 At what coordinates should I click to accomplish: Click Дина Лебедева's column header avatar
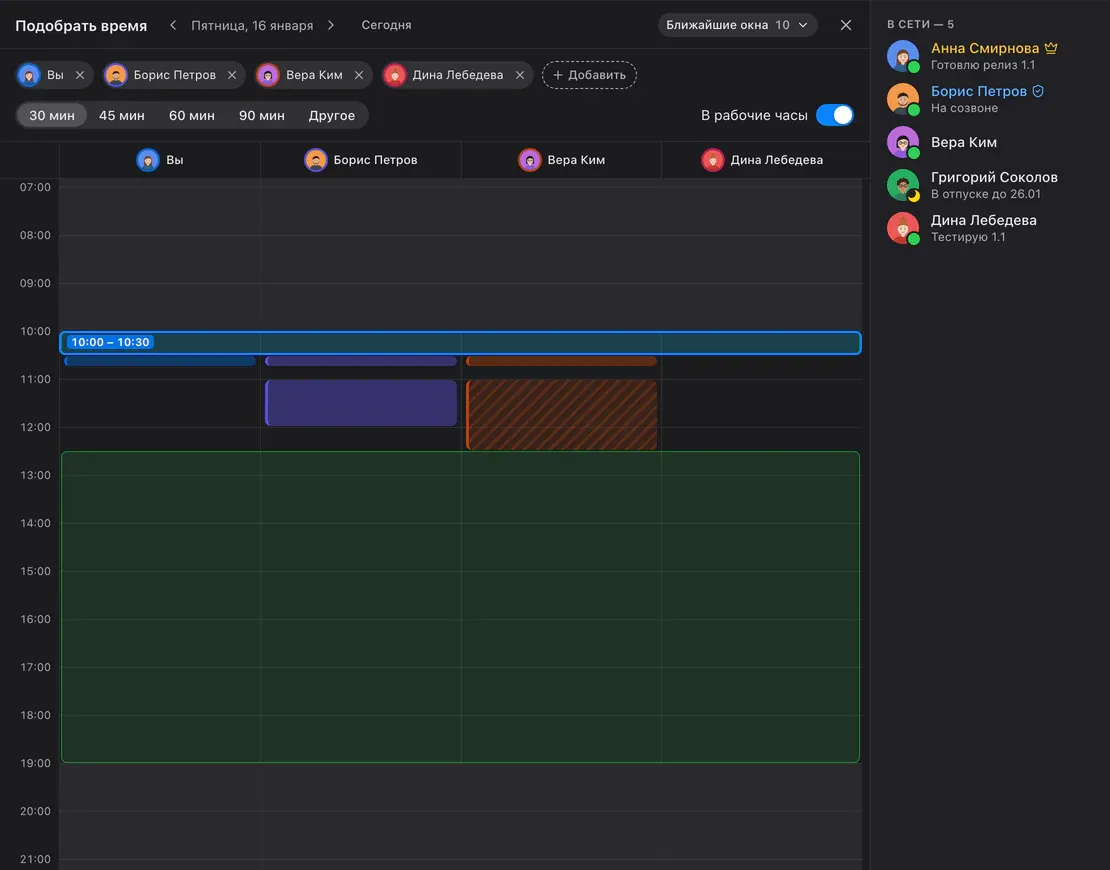tap(712, 160)
